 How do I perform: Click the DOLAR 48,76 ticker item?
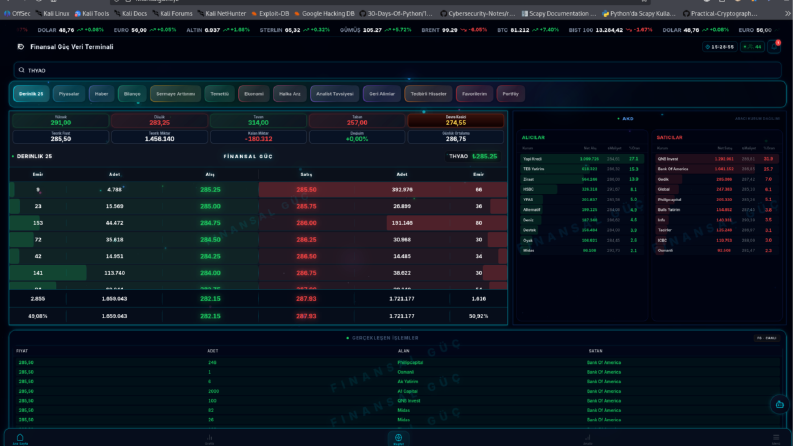(71, 30)
